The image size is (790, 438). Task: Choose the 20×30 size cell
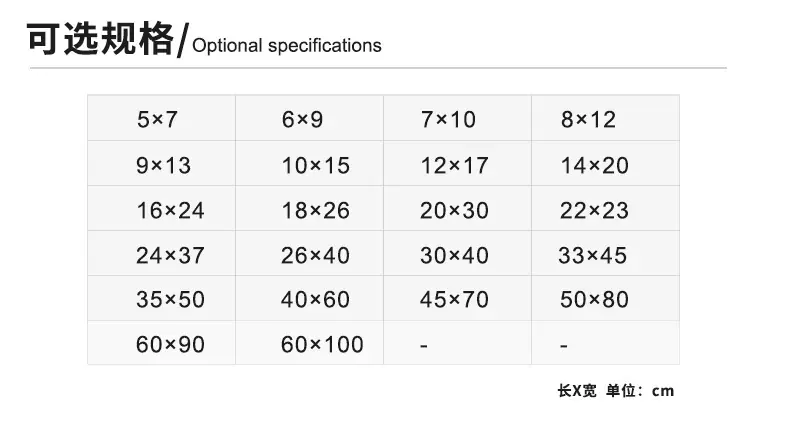tap(457, 208)
